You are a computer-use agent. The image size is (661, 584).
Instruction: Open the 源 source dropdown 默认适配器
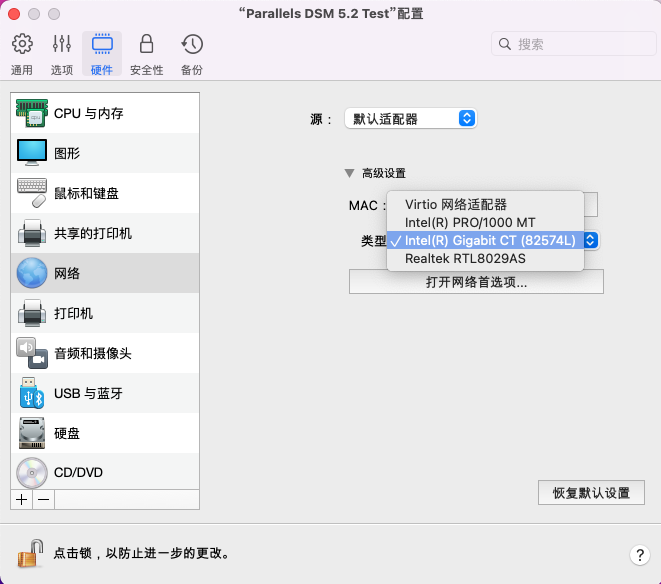pyautogui.click(x=411, y=118)
